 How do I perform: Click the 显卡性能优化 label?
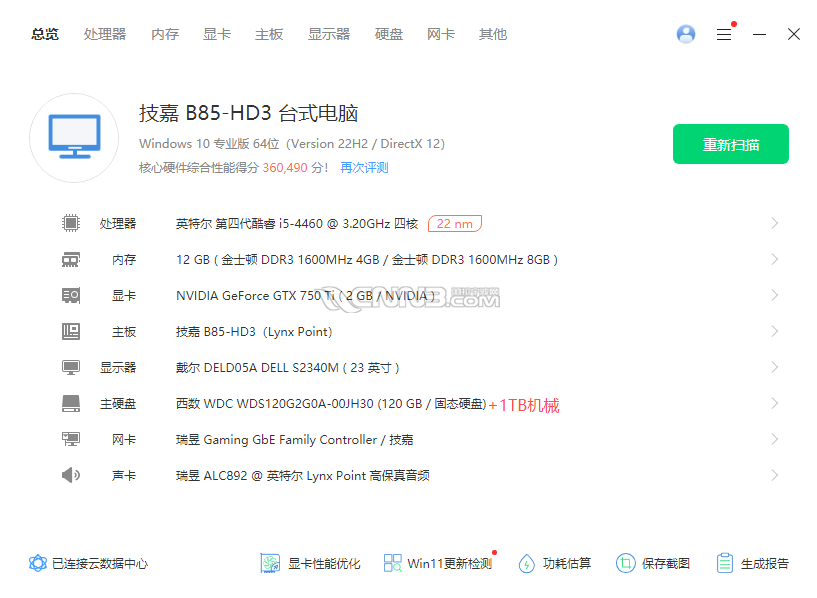click(x=324, y=564)
